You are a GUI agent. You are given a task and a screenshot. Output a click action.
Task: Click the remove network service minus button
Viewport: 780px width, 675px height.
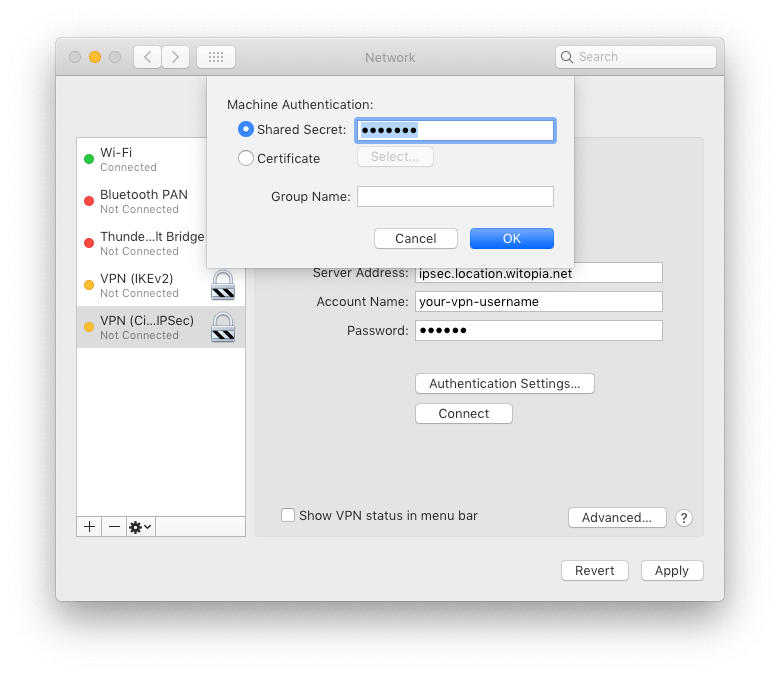pyautogui.click(x=114, y=527)
